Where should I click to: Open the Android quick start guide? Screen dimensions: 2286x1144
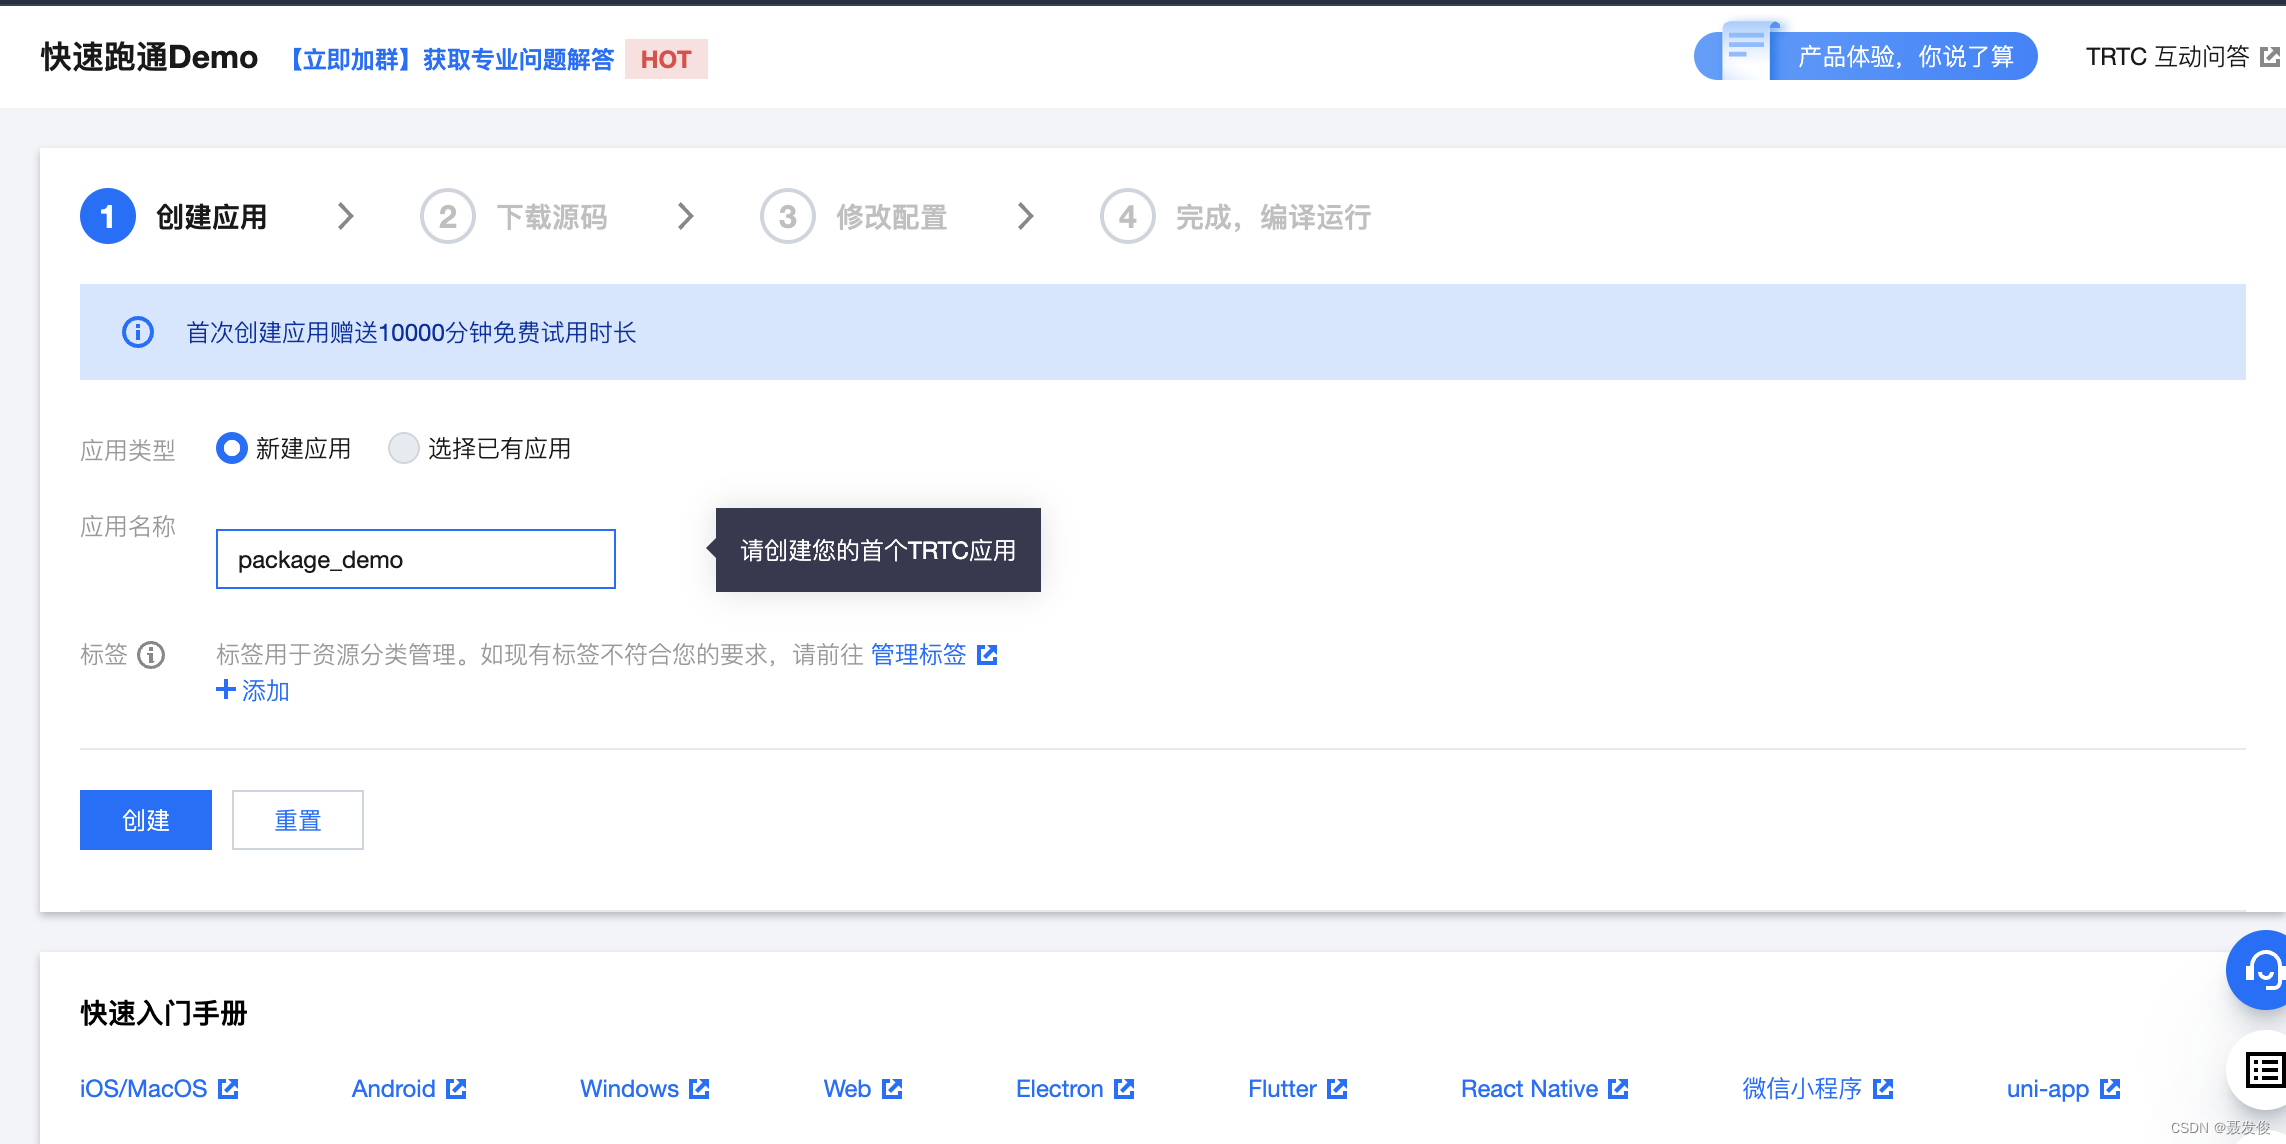click(393, 1088)
